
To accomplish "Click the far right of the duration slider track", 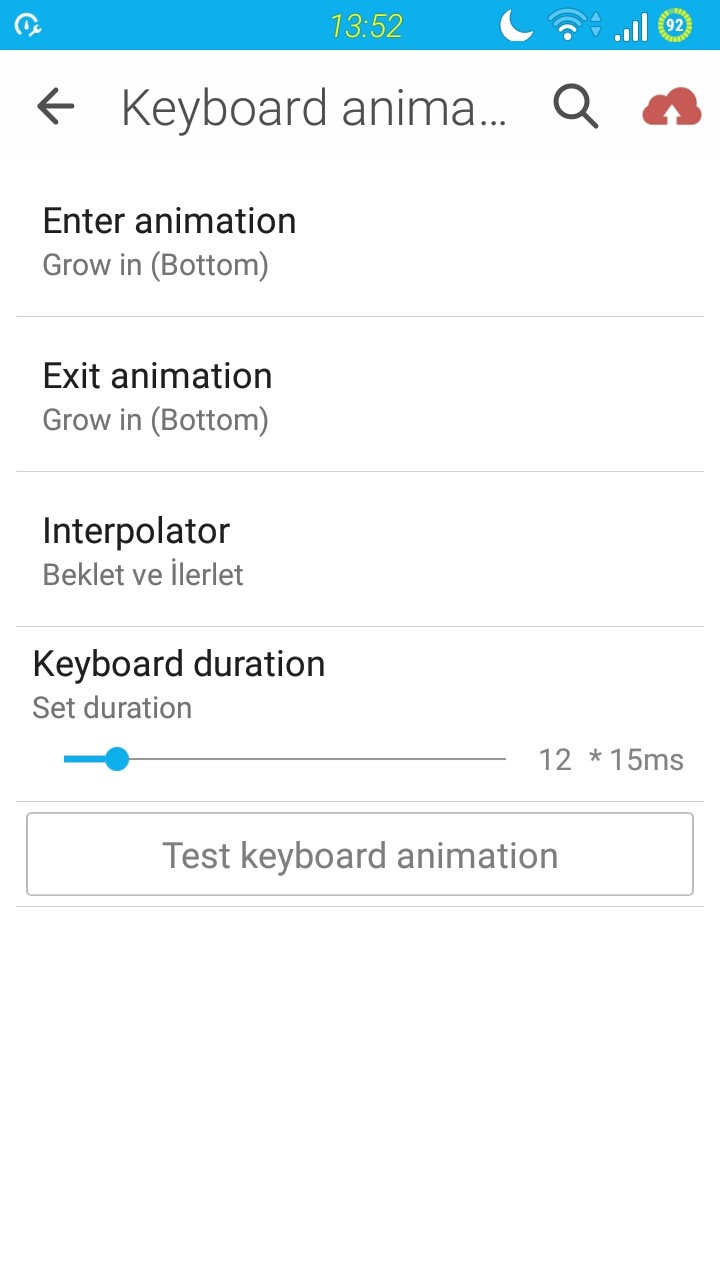I will coord(500,759).
